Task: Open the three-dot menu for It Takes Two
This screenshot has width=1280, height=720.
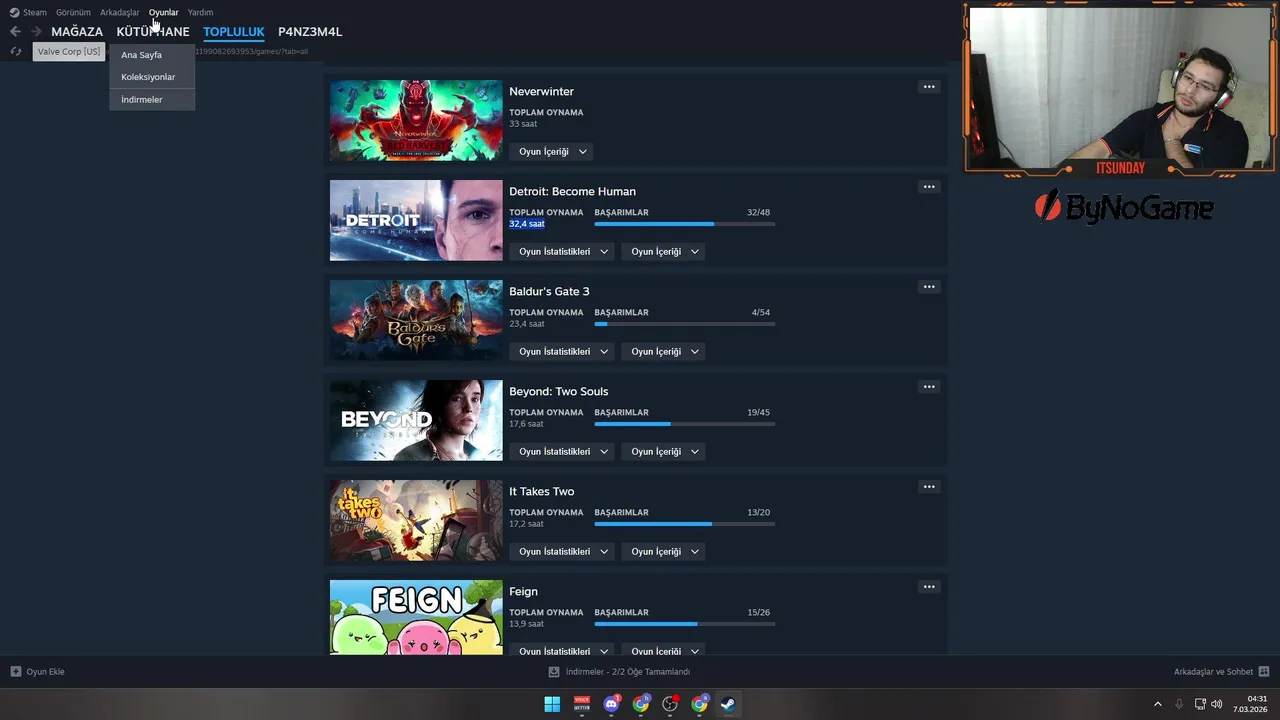Action: coord(929,487)
